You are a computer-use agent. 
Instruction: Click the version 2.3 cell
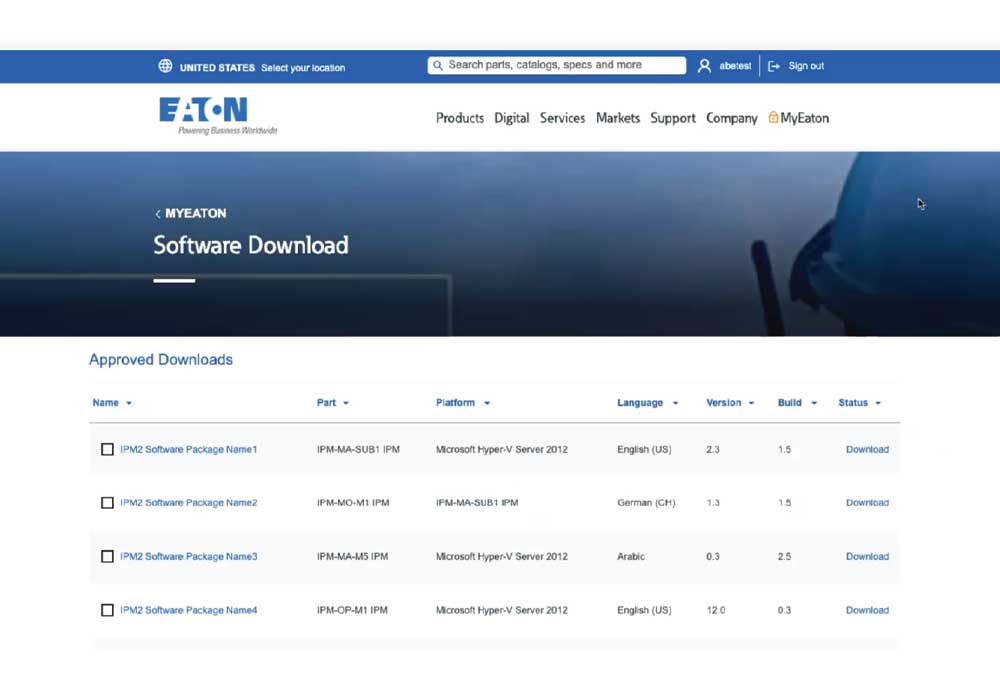click(x=713, y=449)
